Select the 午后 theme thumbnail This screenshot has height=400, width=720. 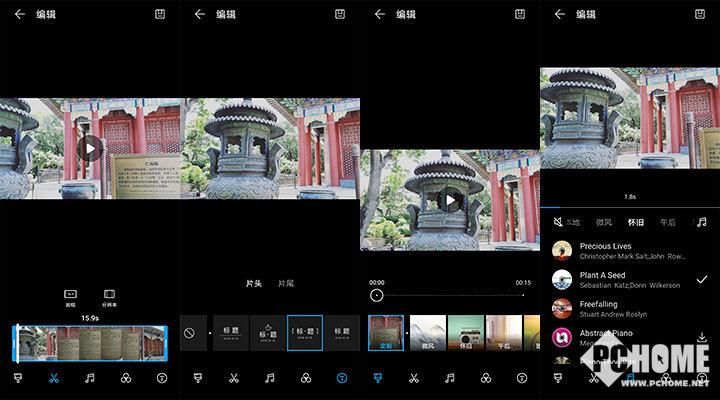coord(504,333)
